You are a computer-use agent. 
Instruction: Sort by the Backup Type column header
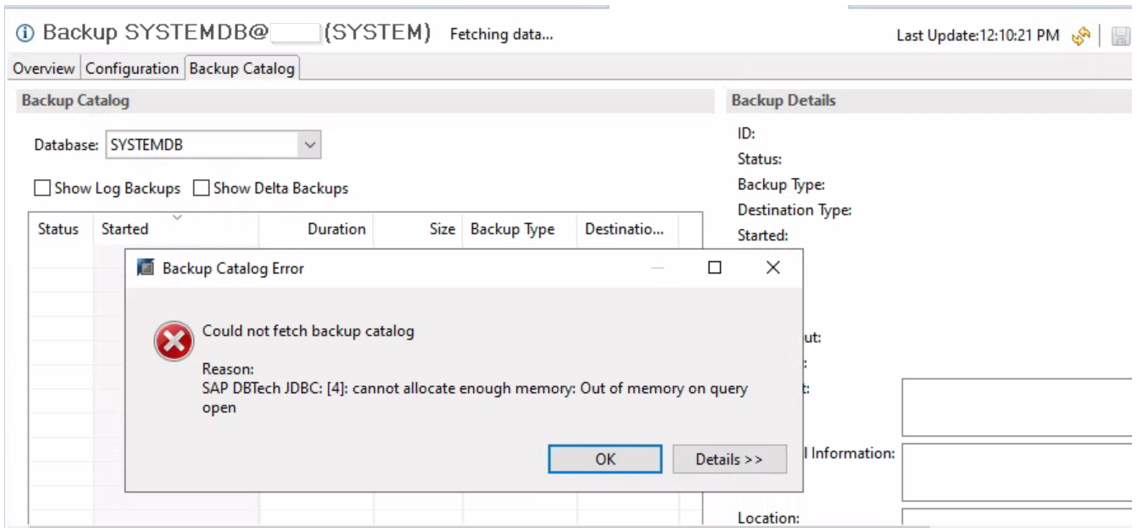tap(520, 229)
